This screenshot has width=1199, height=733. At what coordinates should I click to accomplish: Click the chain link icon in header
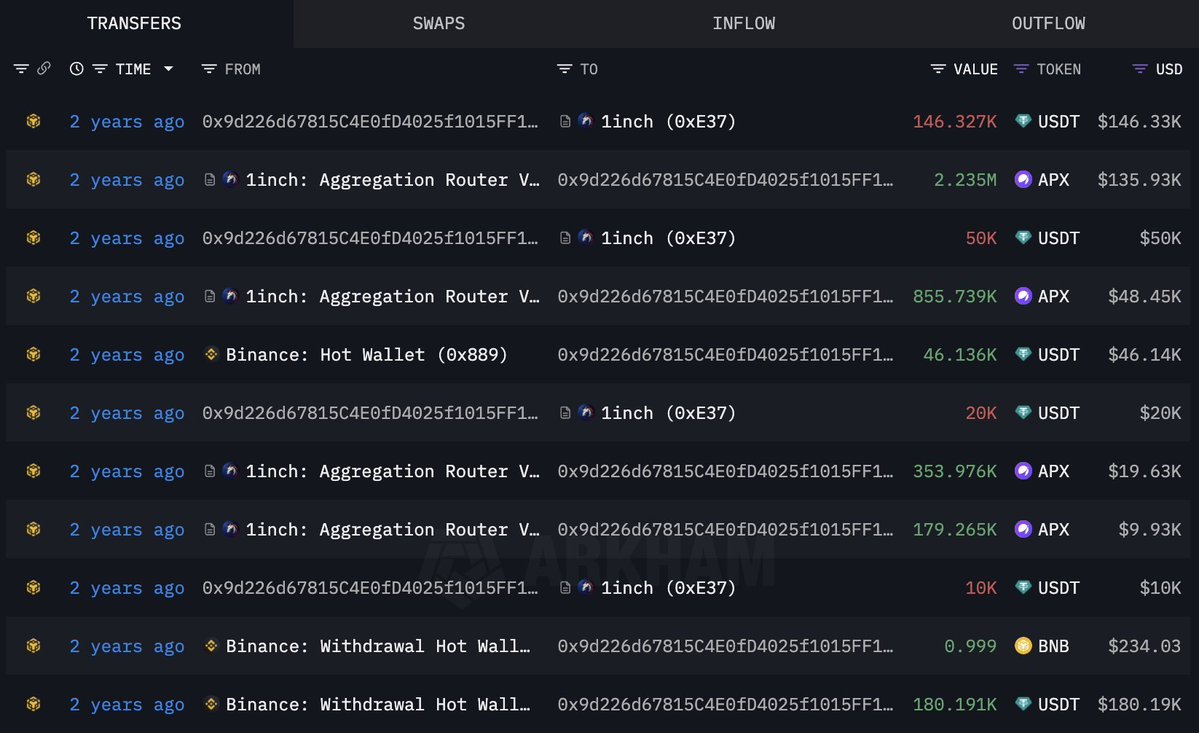click(x=44, y=69)
